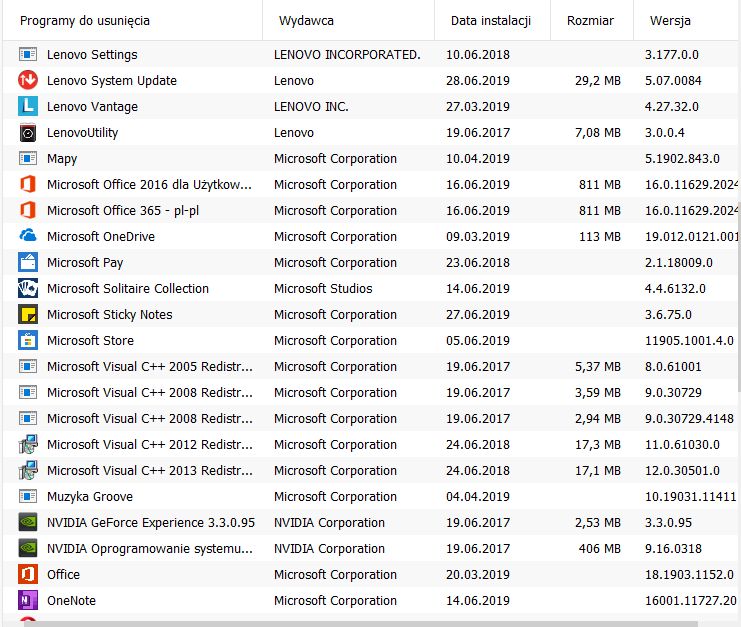Click install date 28.06.2019
741x627 pixels.
(x=478, y=80)
